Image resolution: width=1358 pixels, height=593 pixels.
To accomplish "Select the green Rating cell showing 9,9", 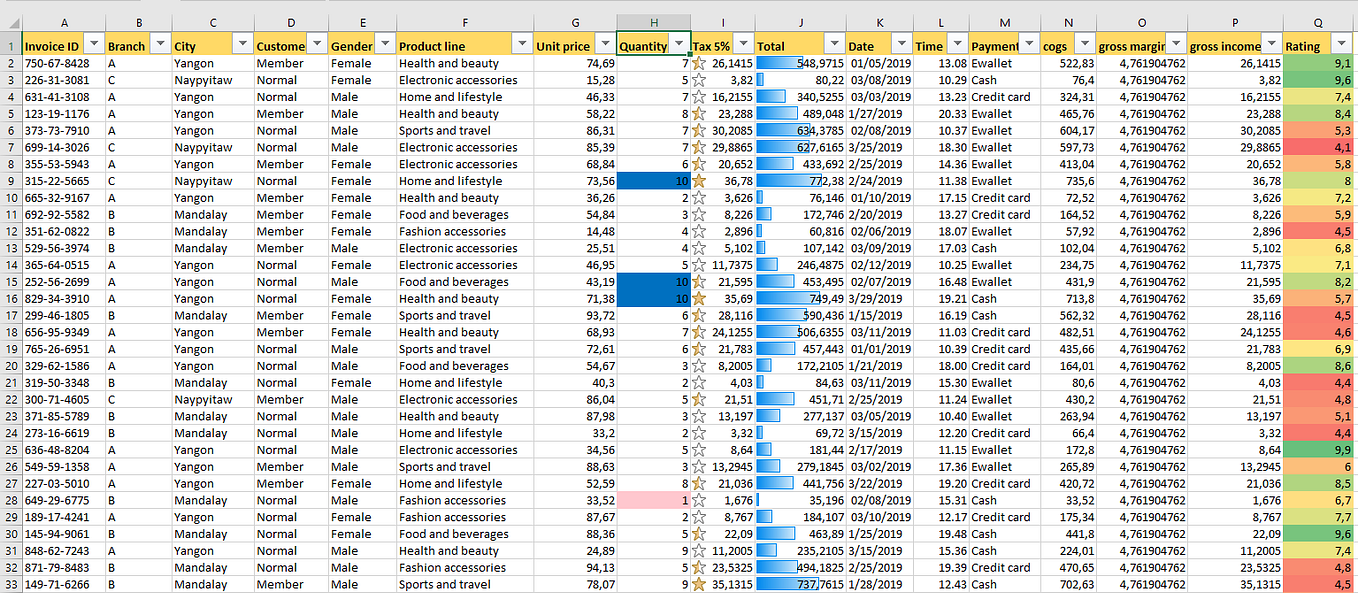I will 1320,449.
